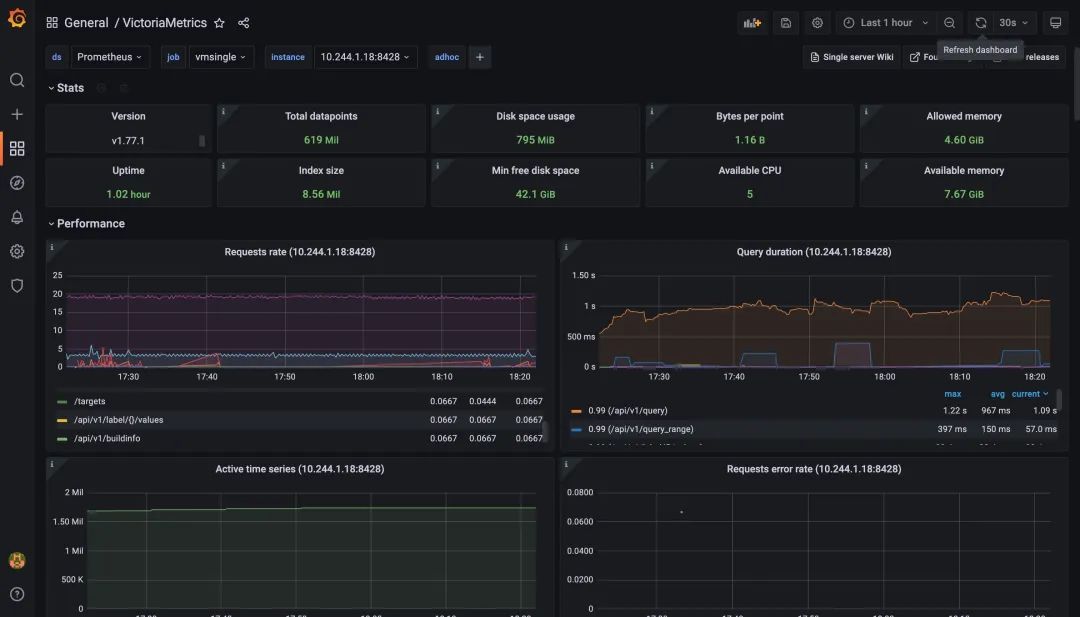Star the VictoriaMetrics dashboard
Screen dimensions: 1080x617
point(220,23)
